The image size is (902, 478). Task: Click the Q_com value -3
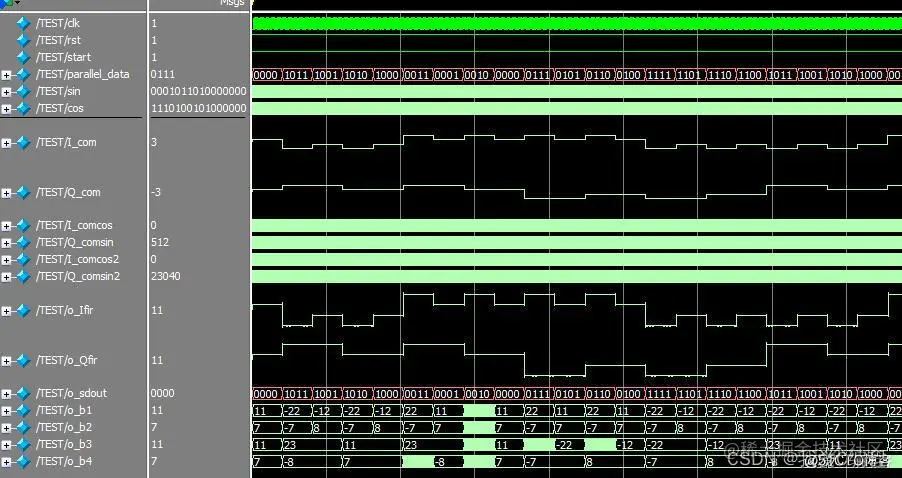(x=156, y=192)
